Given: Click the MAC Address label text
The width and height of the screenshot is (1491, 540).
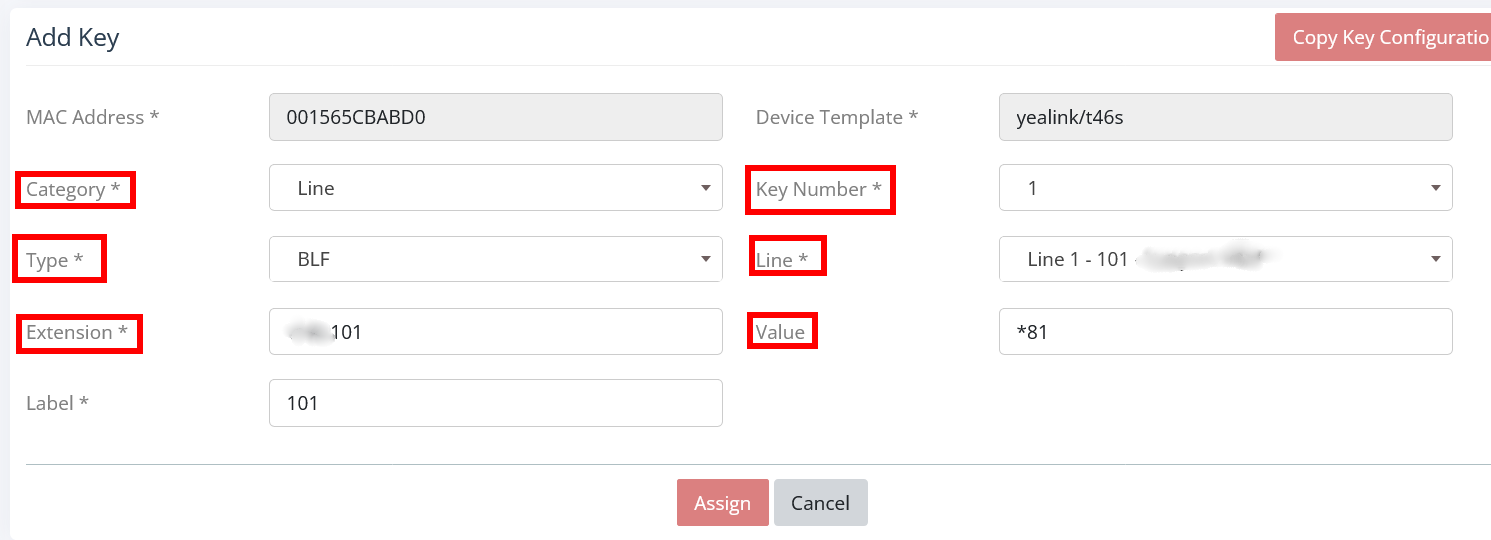Looking at the screenshot, I should click(x=92, y=118).
